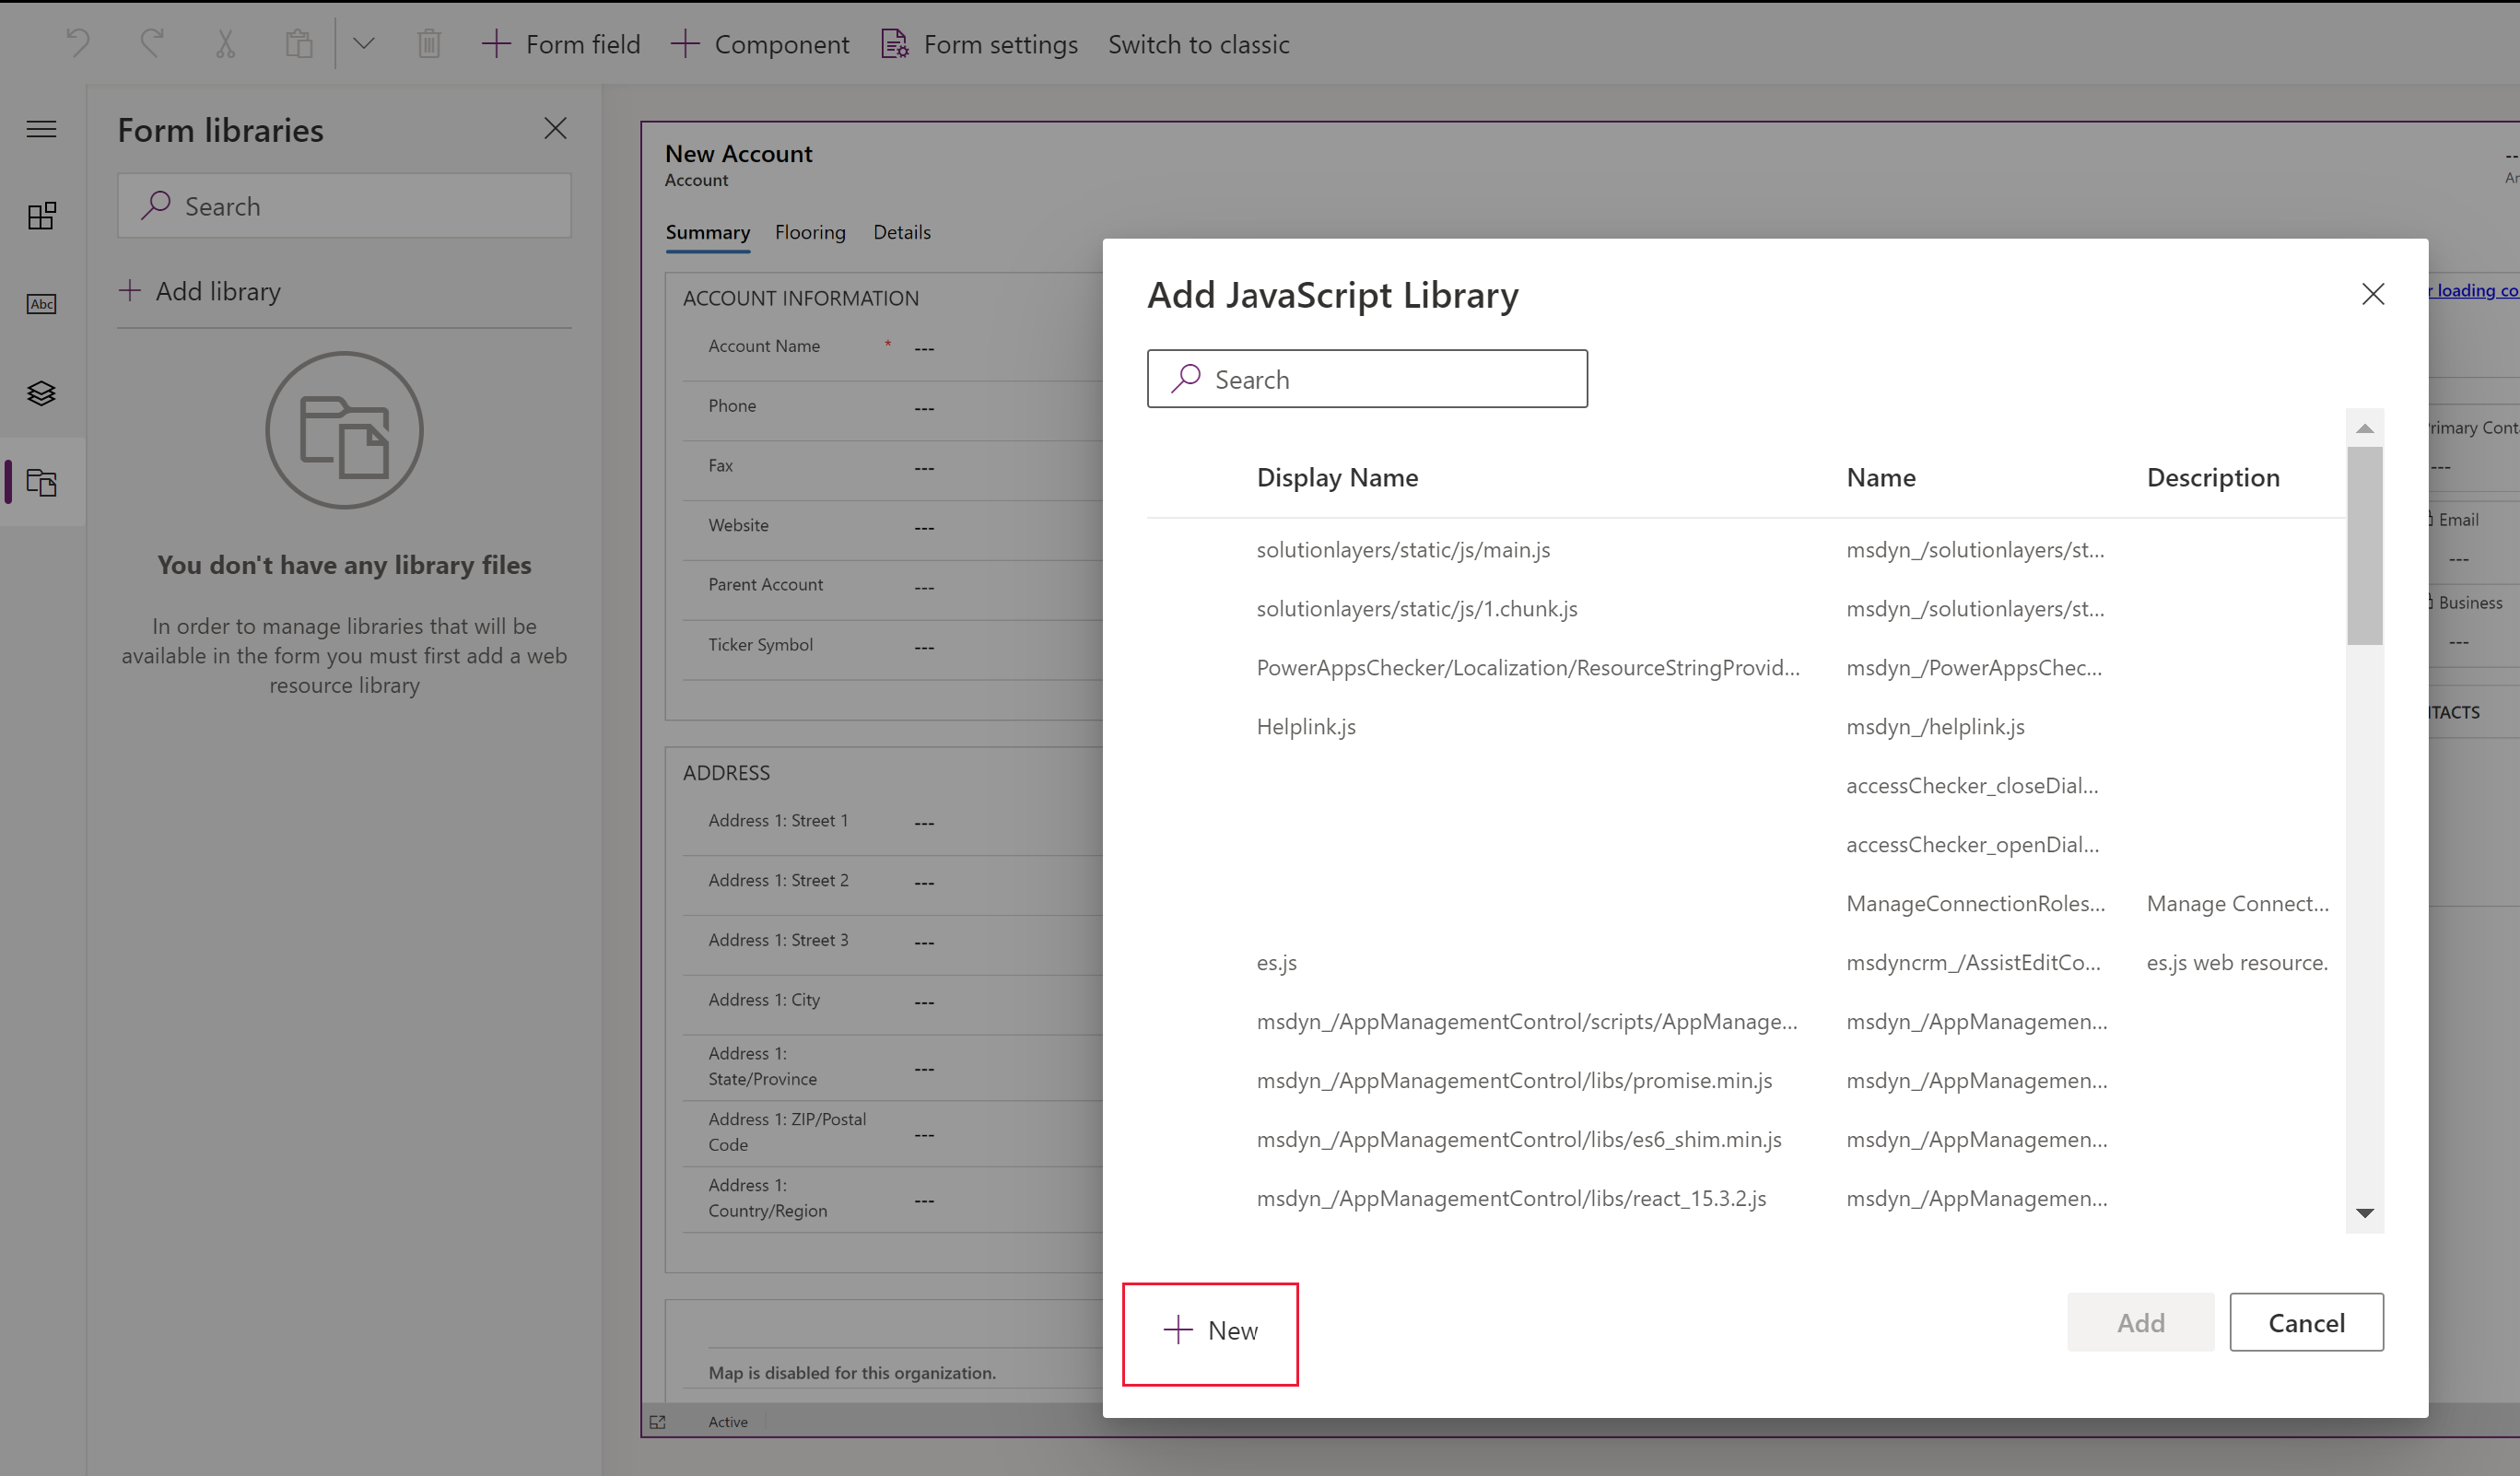Search in Form libraries panel
The image size is (2520, 1476).
coord(345,205)
